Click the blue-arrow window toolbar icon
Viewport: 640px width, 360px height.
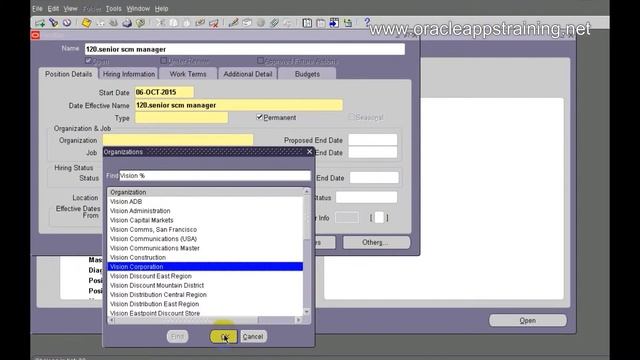(x=334, y=23)
